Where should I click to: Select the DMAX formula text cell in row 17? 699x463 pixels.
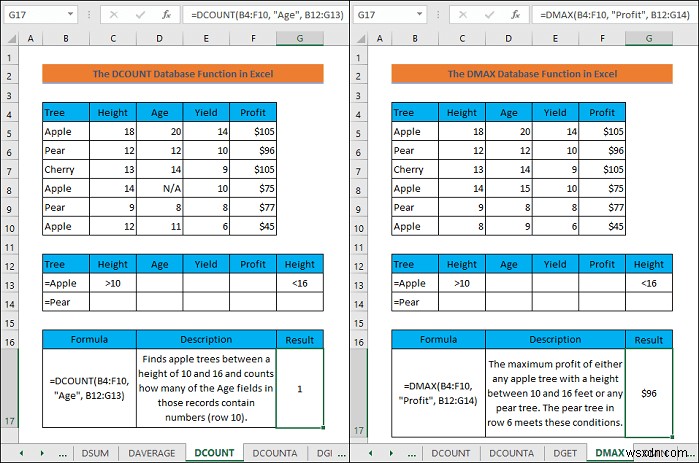point(439,393)
